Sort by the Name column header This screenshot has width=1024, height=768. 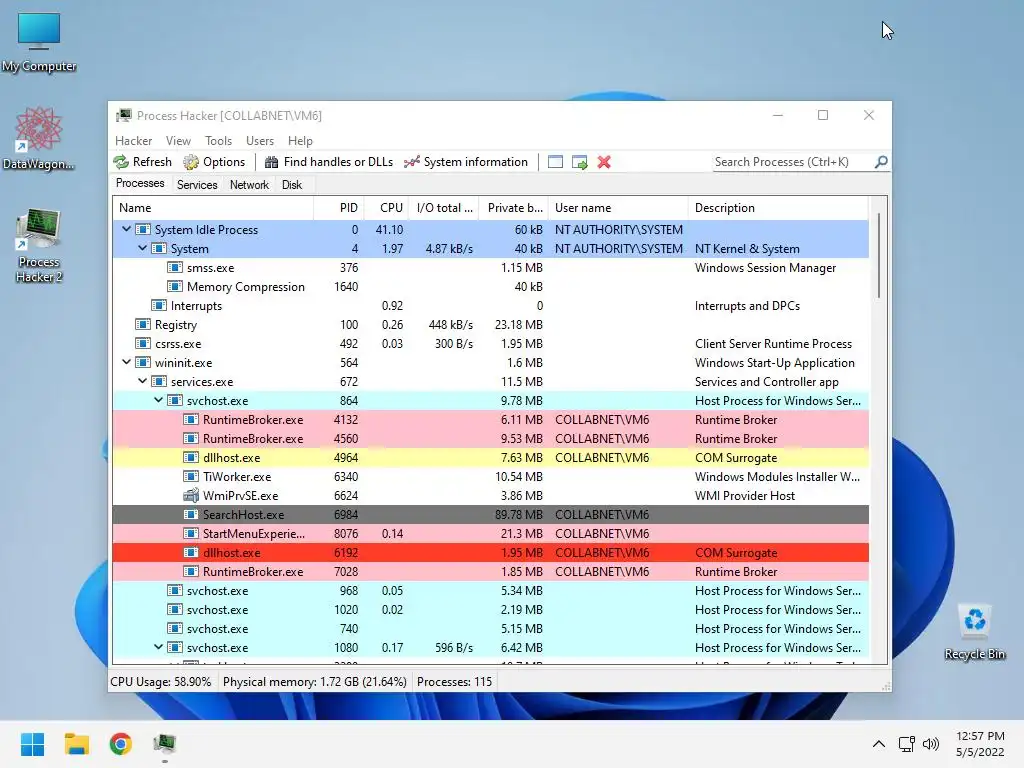pyautogui.click(x=213, y=208)
